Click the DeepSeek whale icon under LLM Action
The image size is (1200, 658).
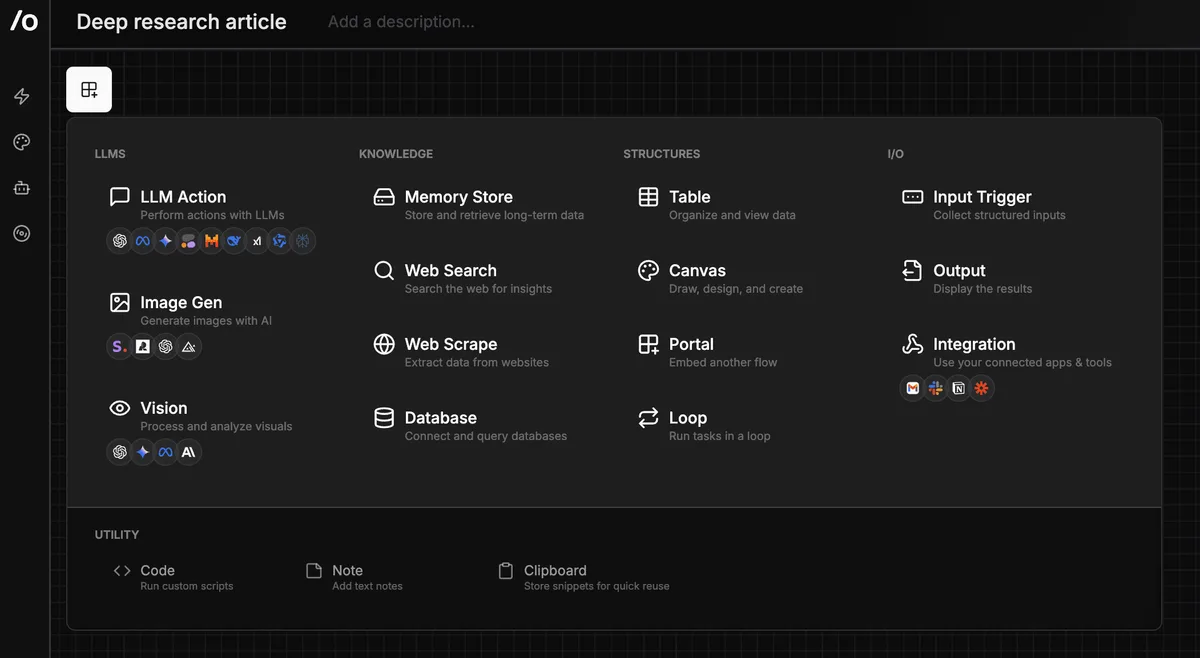pyautogui.click(x=235, y=241)
